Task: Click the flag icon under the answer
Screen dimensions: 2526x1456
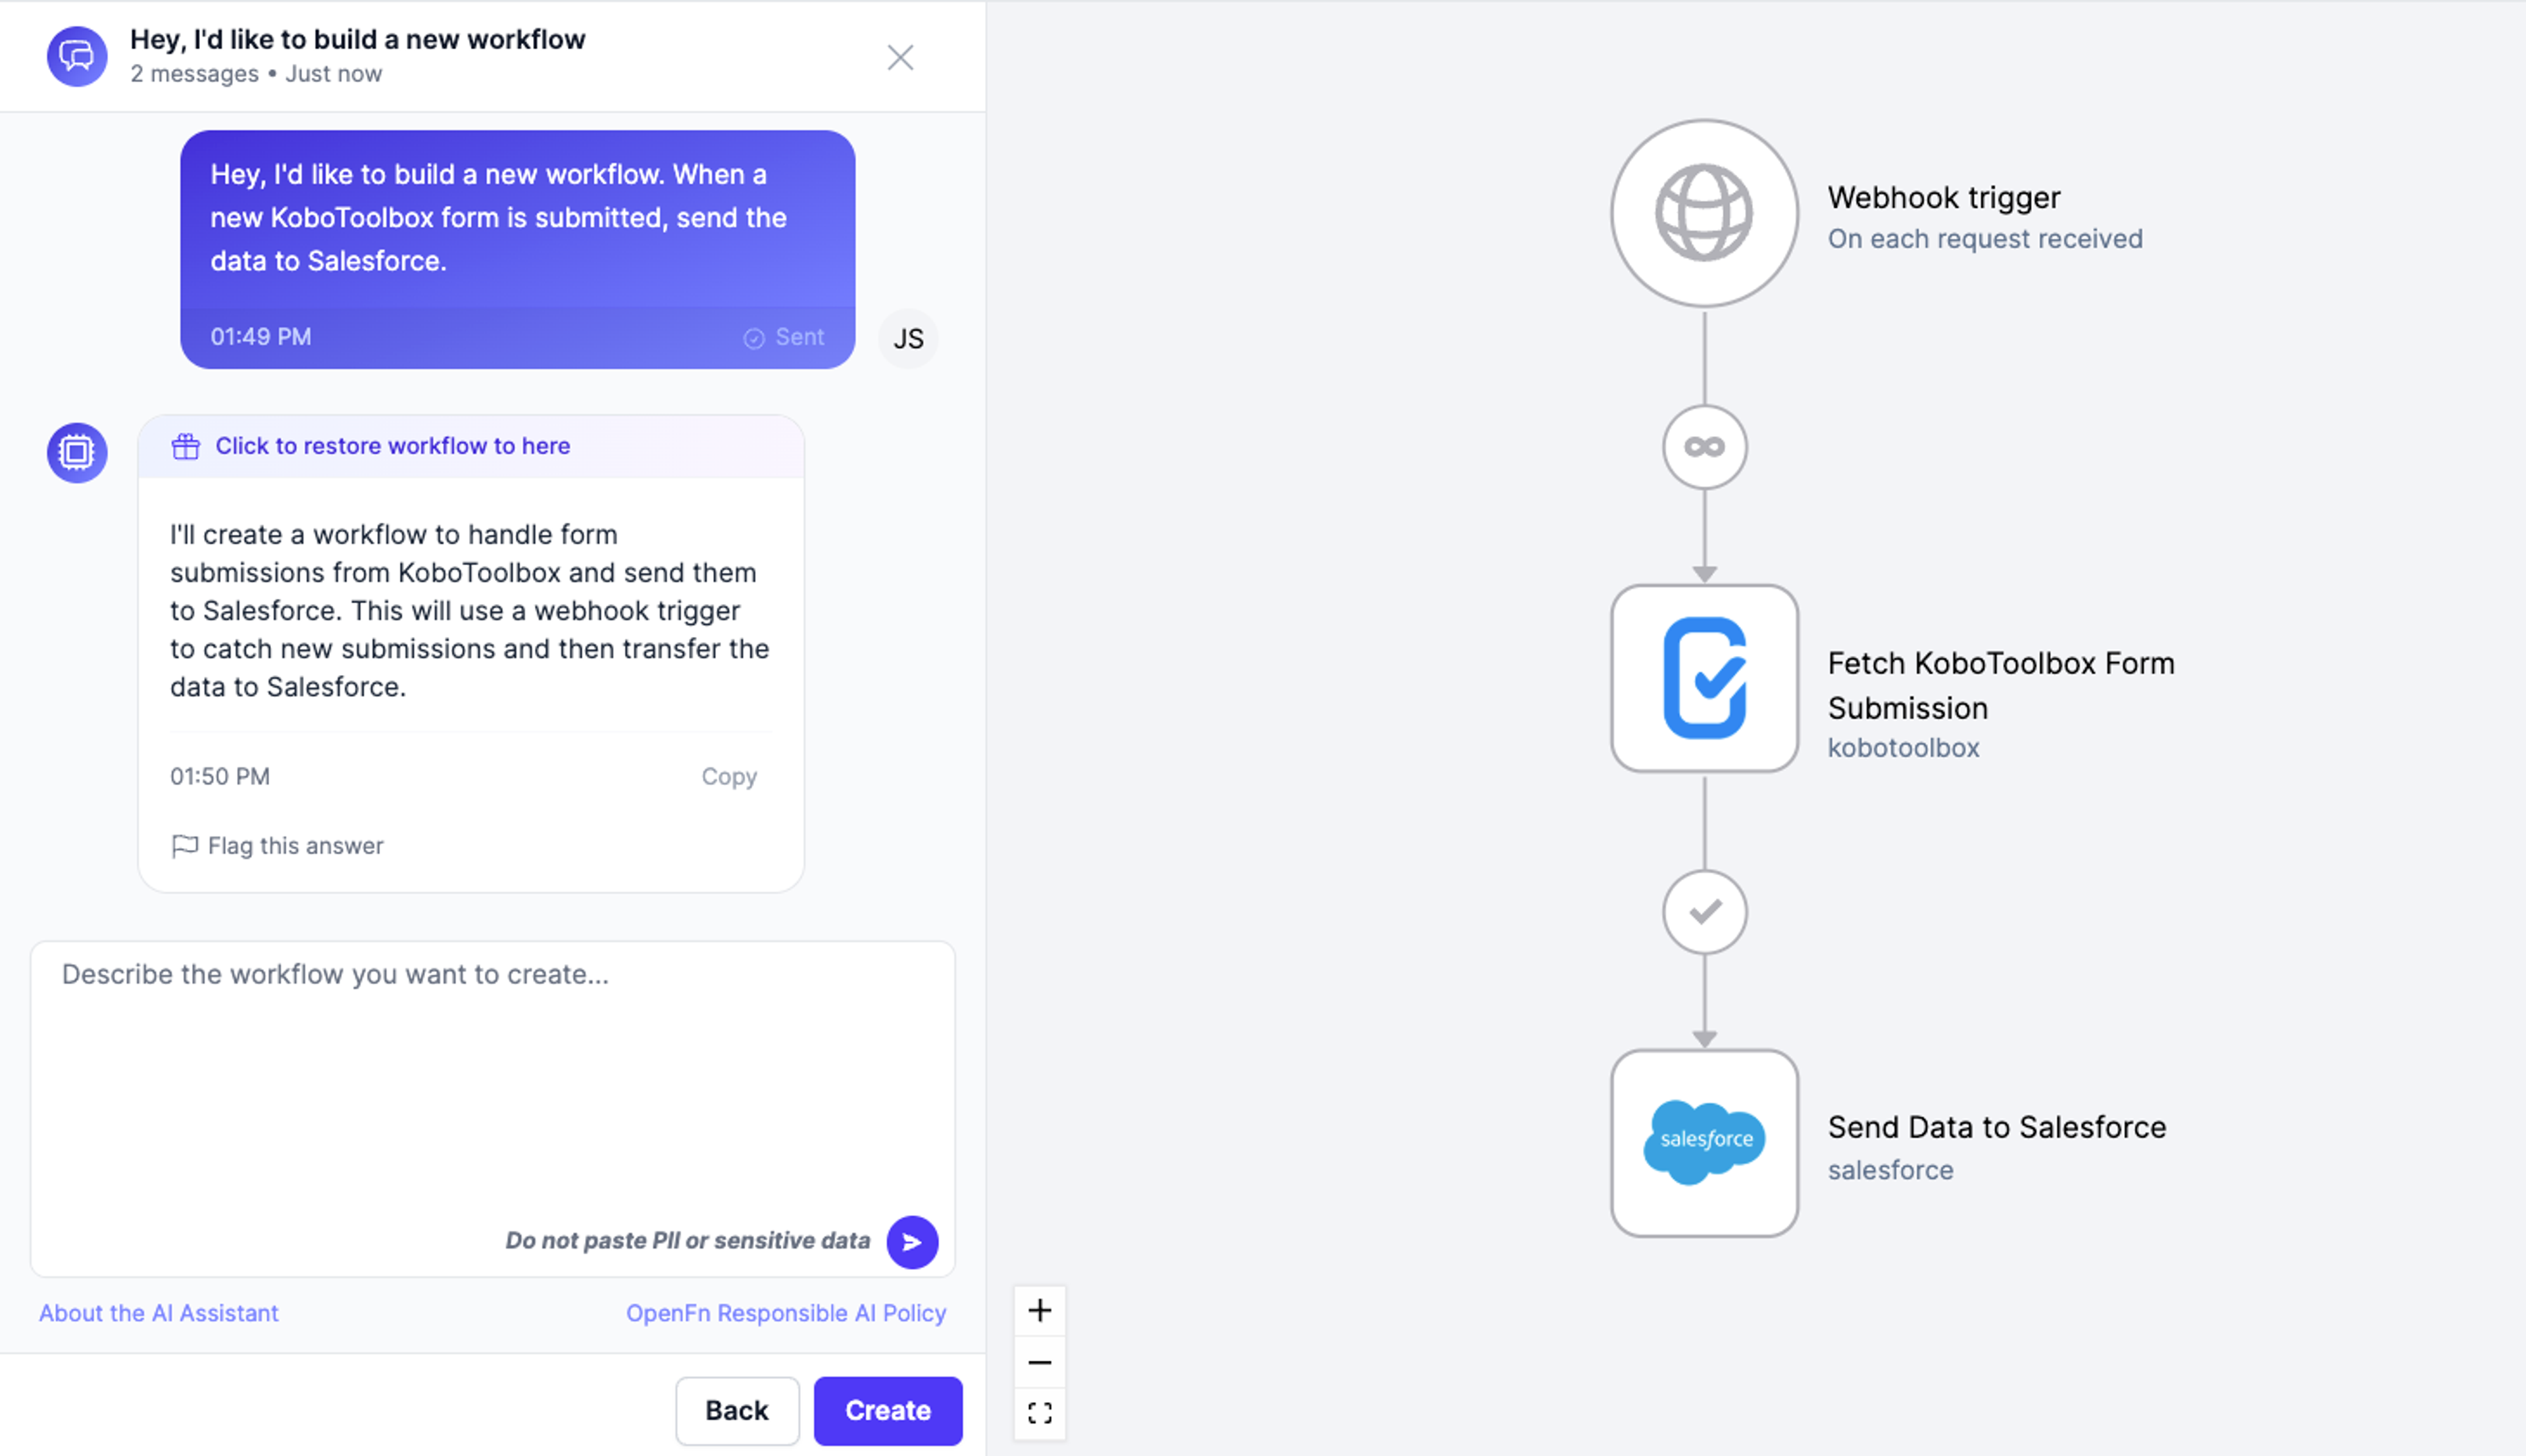Action: pyautogui.click(x=184, y=846)
